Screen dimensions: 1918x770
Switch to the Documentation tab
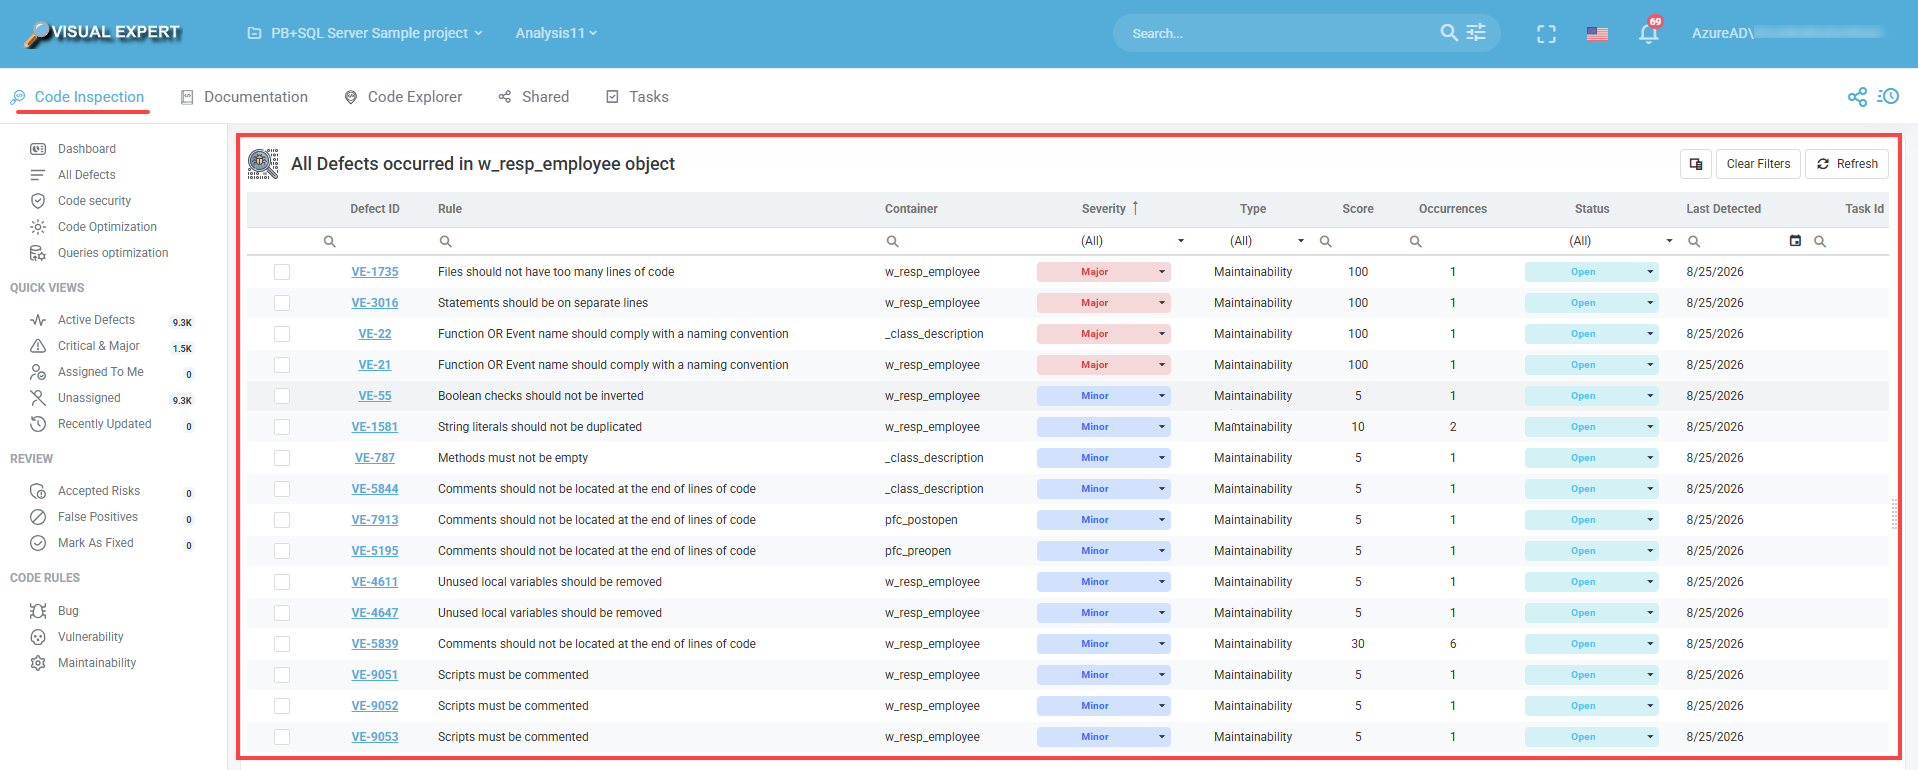[x=244, y=97]
